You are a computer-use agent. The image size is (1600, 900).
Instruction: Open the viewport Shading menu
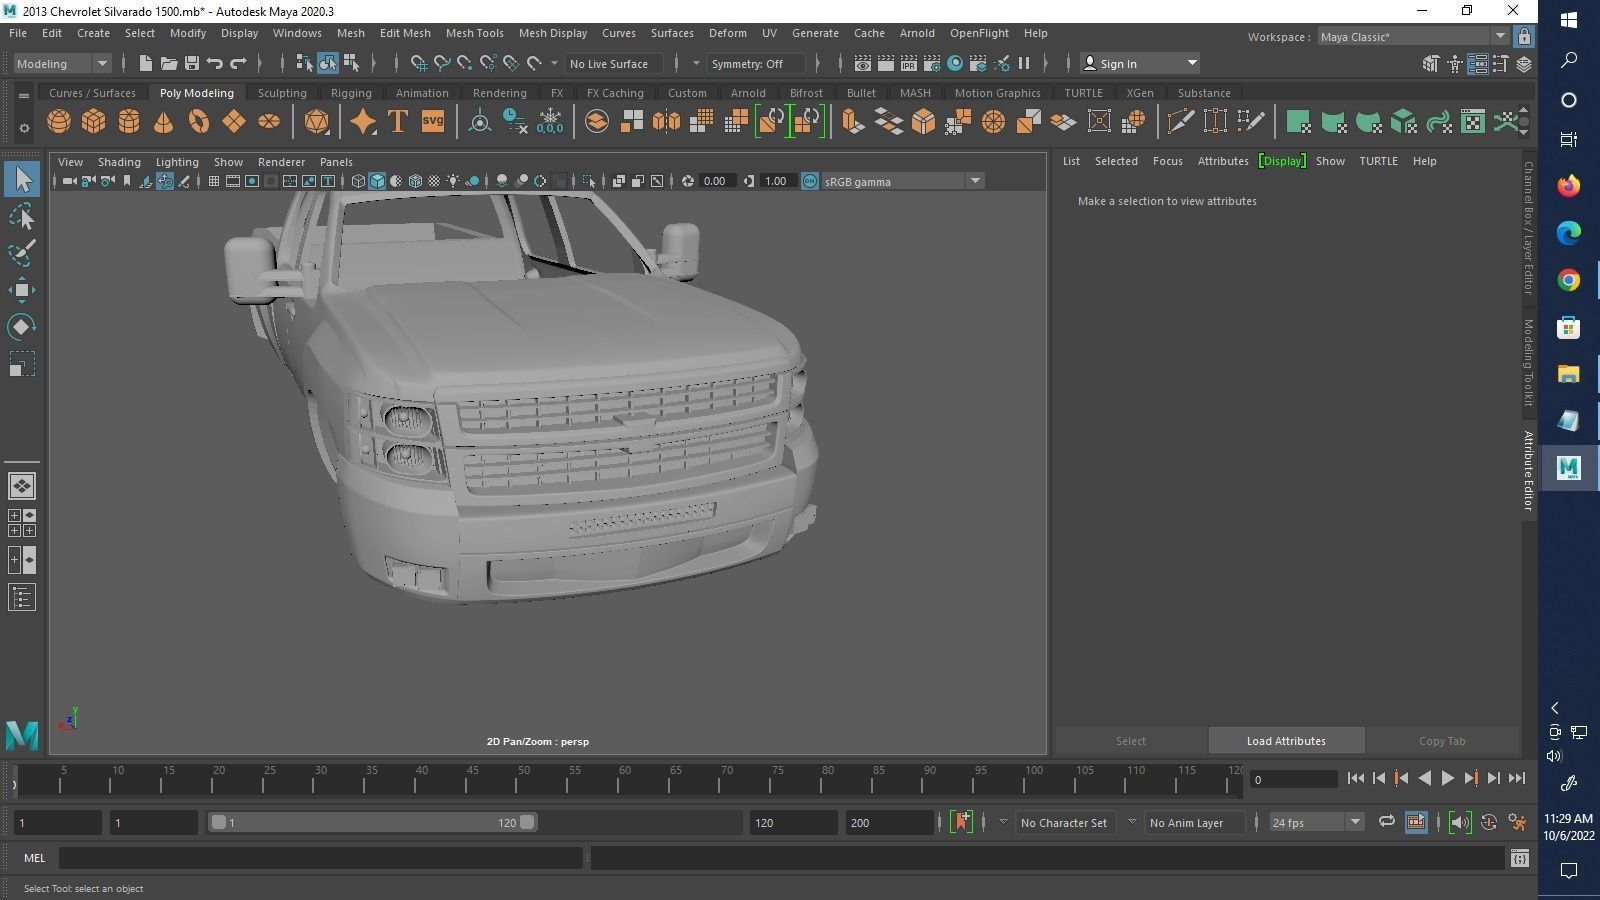(119, 161)
